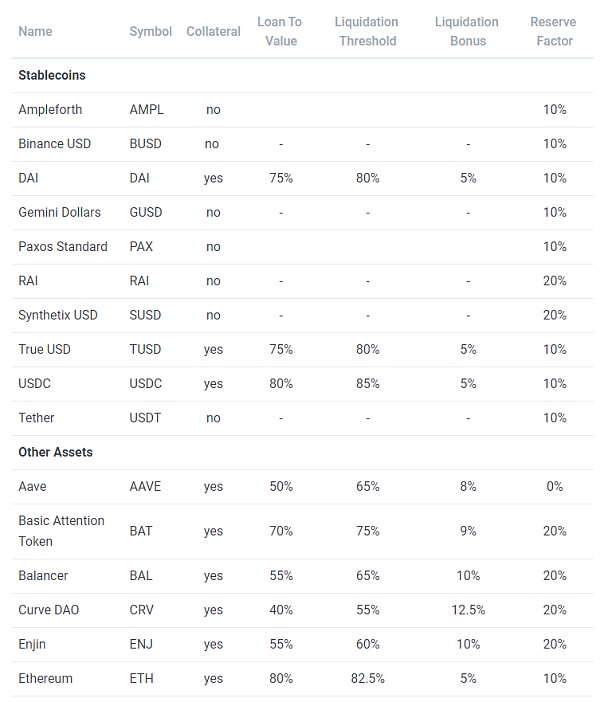Click the Basic Attention Token name
This screenshot has width=600, height=702.
click(x=61, y=531)
